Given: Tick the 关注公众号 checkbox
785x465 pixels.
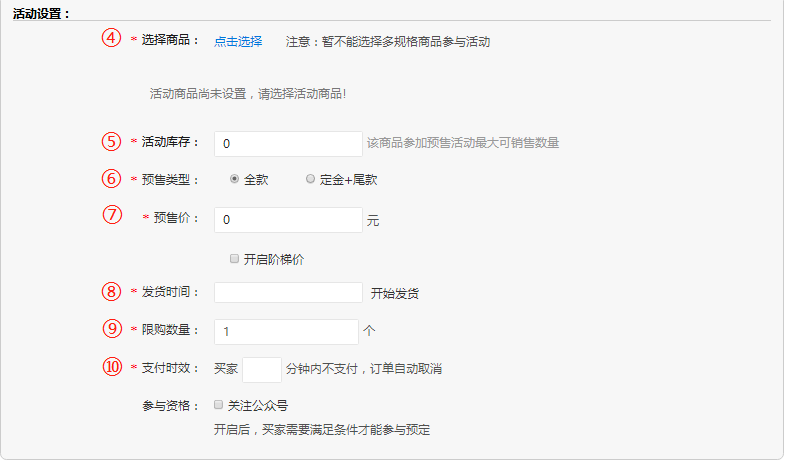Looking at the screenshot, I should [219, 405].
